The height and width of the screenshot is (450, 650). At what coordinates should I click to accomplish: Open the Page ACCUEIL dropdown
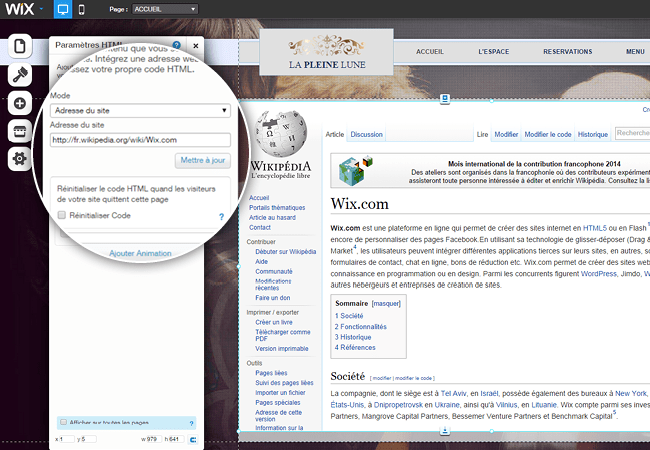[x=165, y=9]
